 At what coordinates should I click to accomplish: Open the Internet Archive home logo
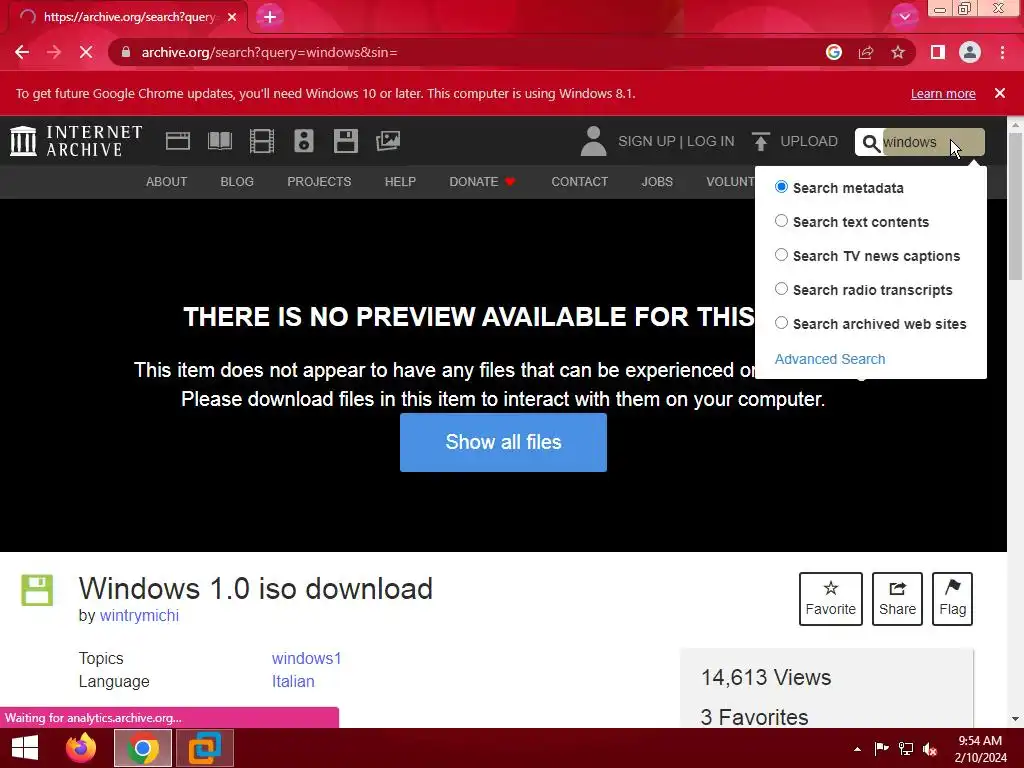pos(76,141)
